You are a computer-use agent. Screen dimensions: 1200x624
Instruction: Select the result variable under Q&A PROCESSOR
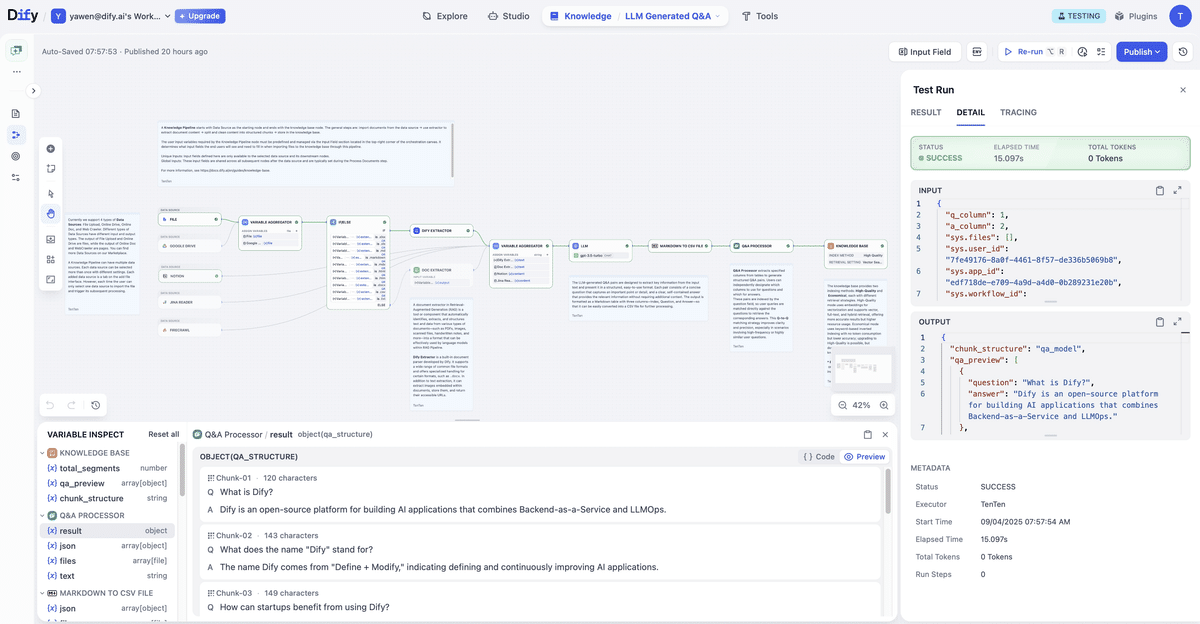[70, 530]
